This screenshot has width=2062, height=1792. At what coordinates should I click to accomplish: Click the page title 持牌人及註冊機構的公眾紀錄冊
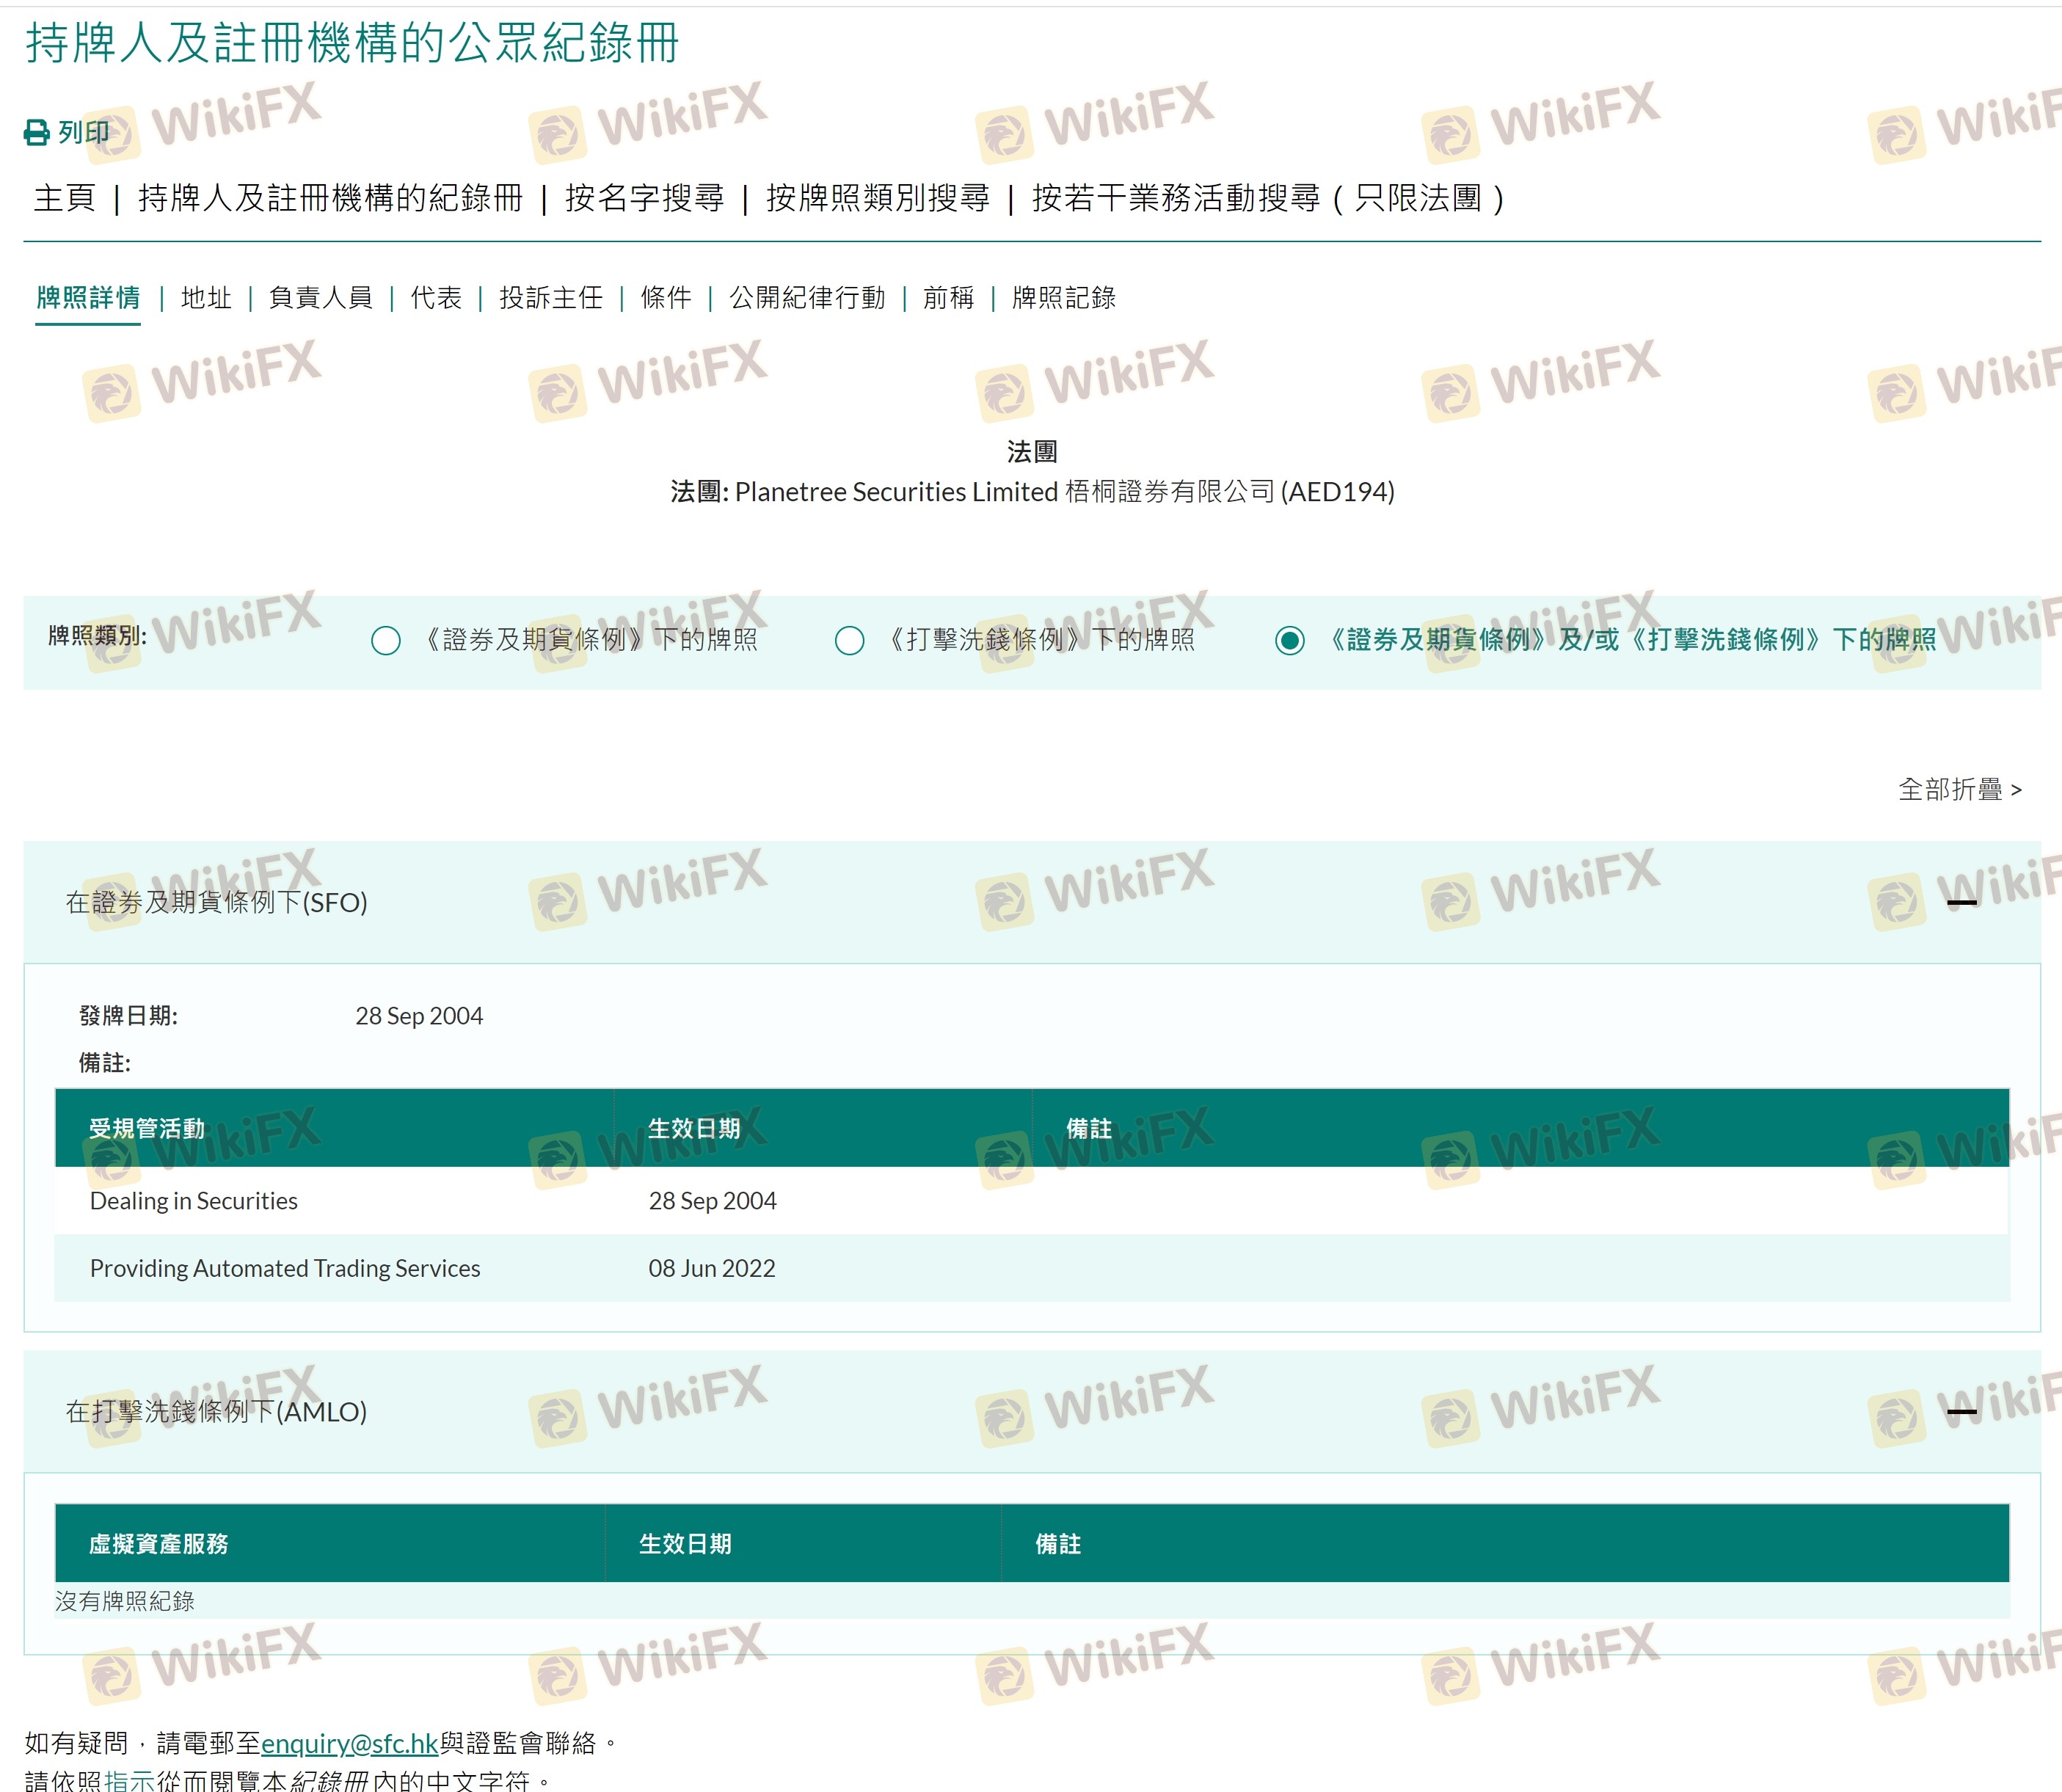point(352,43)
